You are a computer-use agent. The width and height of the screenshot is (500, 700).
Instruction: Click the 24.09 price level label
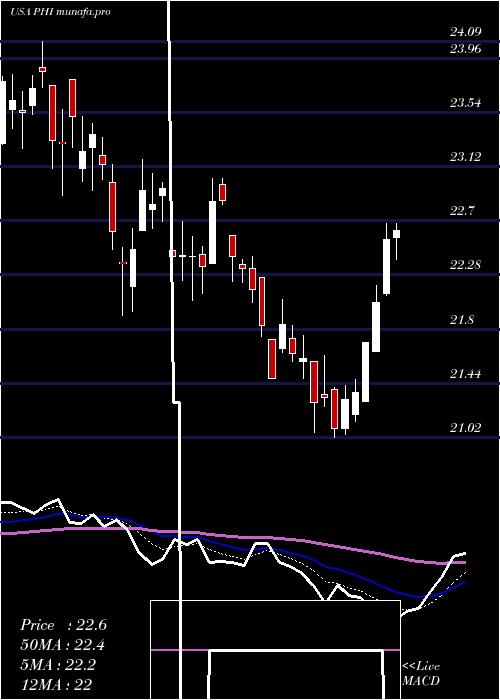465,32
